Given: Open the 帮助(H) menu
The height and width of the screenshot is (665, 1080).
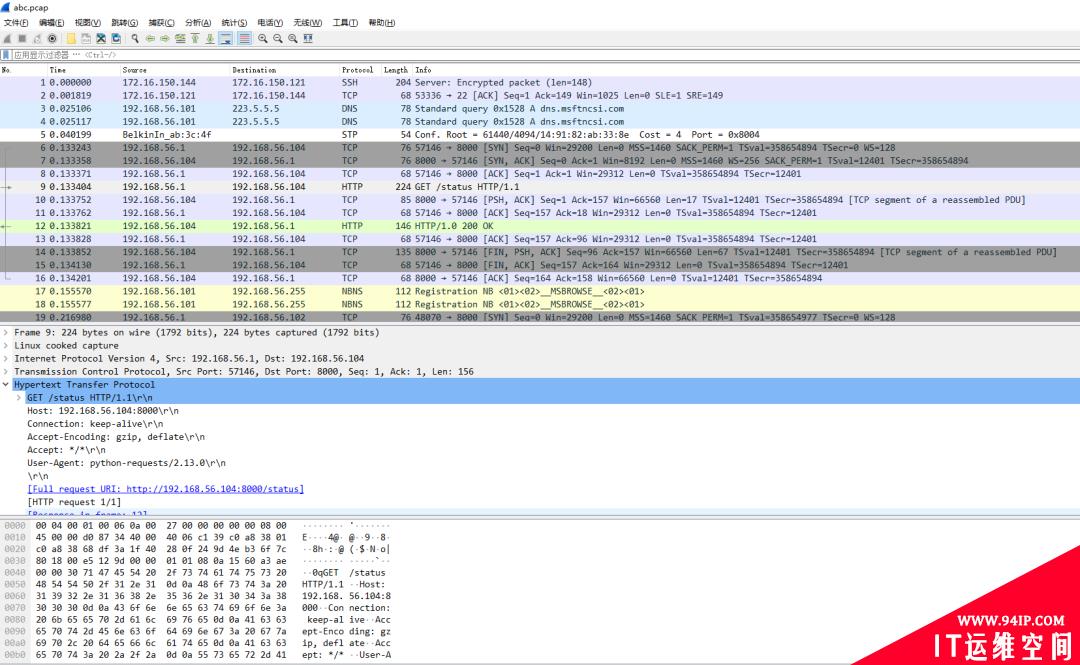Looking at the screenshot, I should [382, 23].
